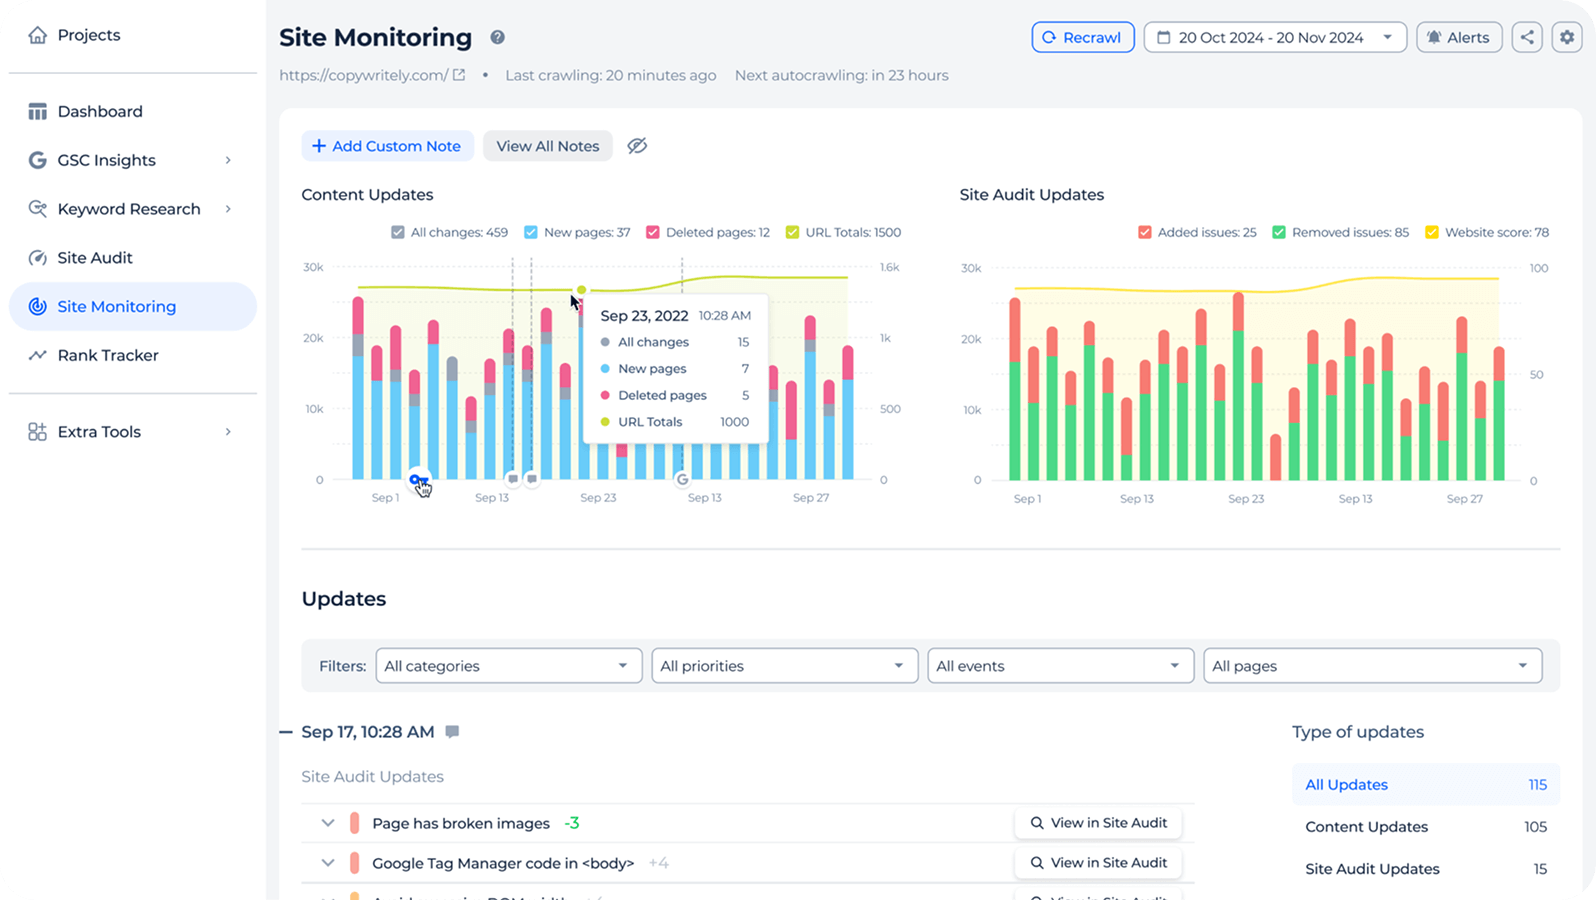Click note icon beside Sep 17 timestamp

452,732
